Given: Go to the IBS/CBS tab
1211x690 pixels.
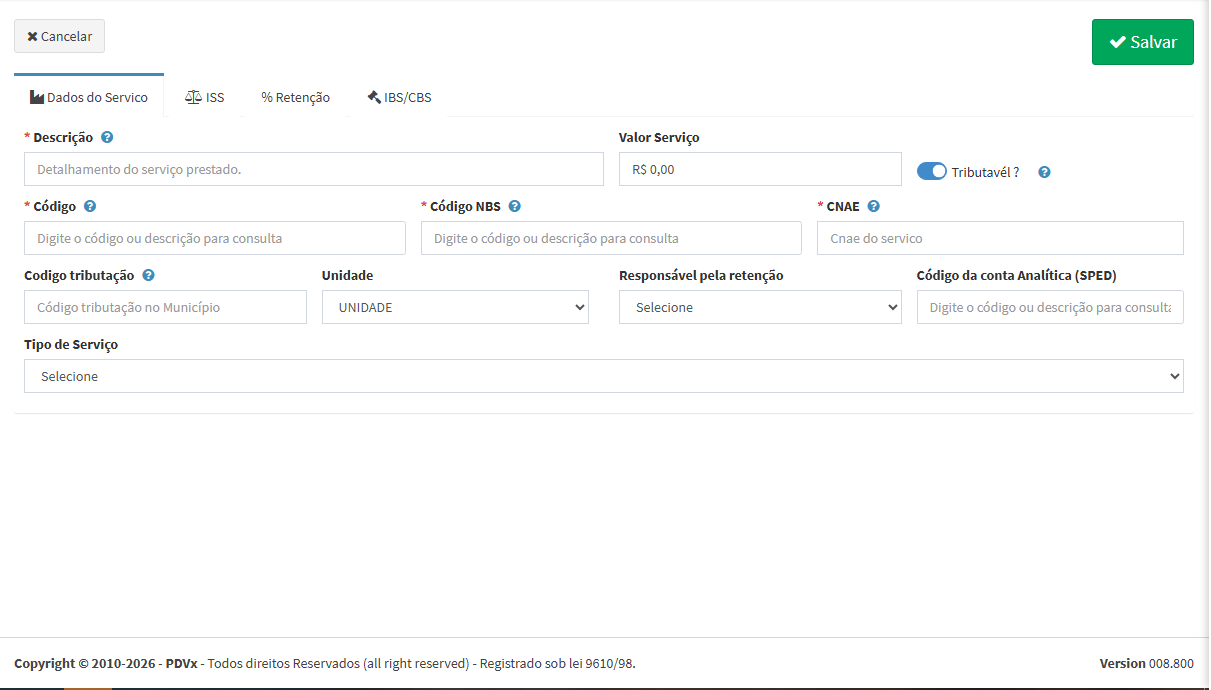Looking at the screenshot, I should (399, 97).
